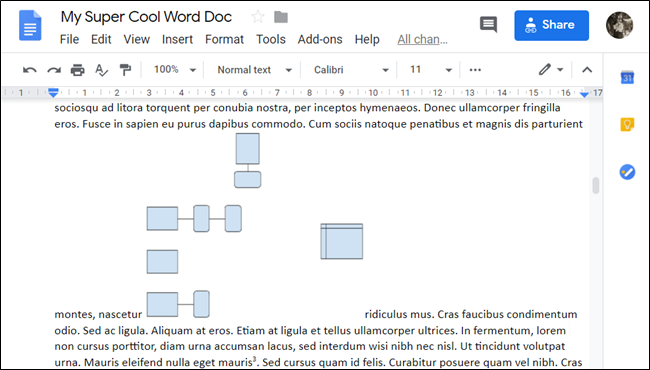The width and height of the screenshot is (650, 370).
Task: Click the Google Docs home icon
Action: point(30,26)
